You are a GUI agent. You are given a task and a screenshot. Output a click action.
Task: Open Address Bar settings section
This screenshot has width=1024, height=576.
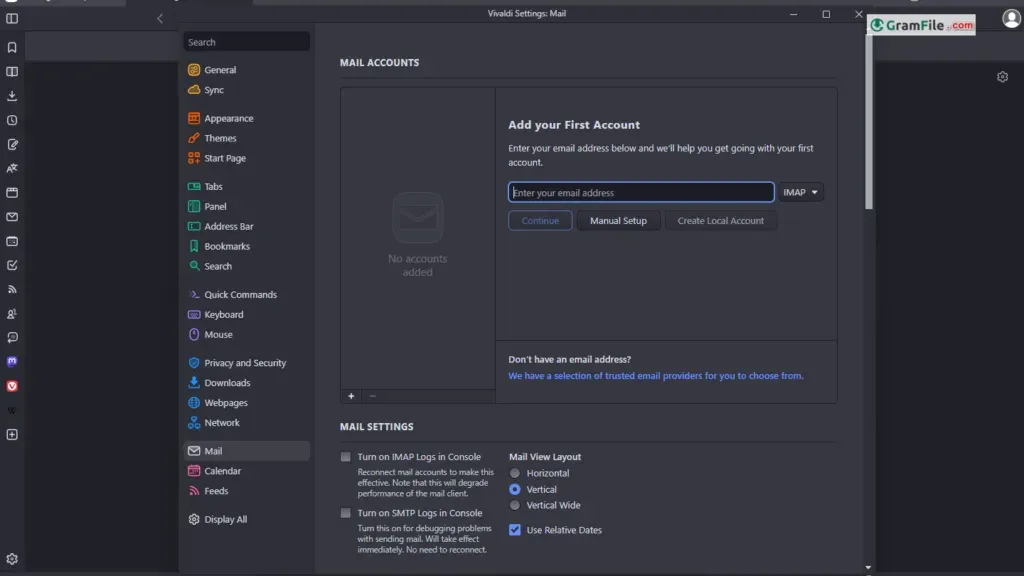tap(246, 227)
